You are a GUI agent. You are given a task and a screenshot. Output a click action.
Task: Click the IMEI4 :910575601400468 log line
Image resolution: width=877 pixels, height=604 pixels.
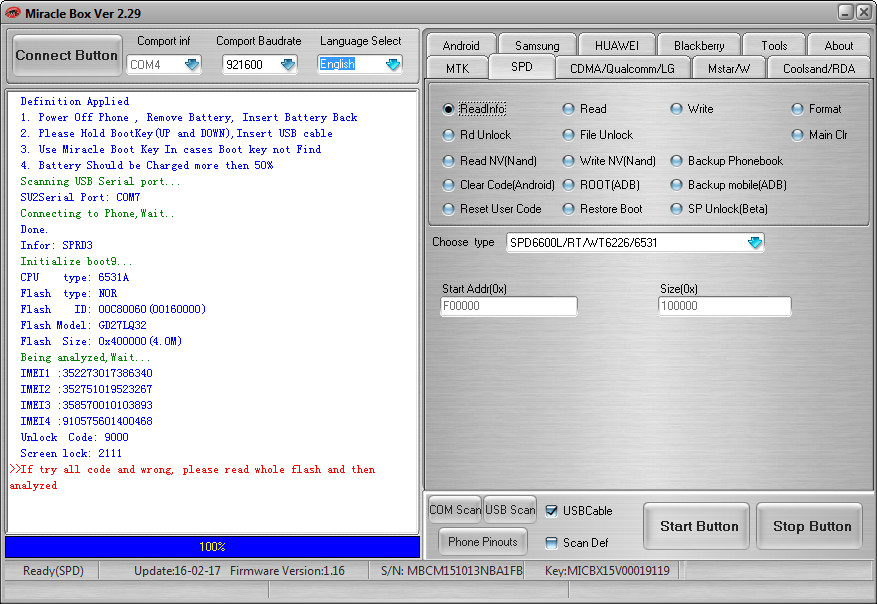click(x=86, y=421)
